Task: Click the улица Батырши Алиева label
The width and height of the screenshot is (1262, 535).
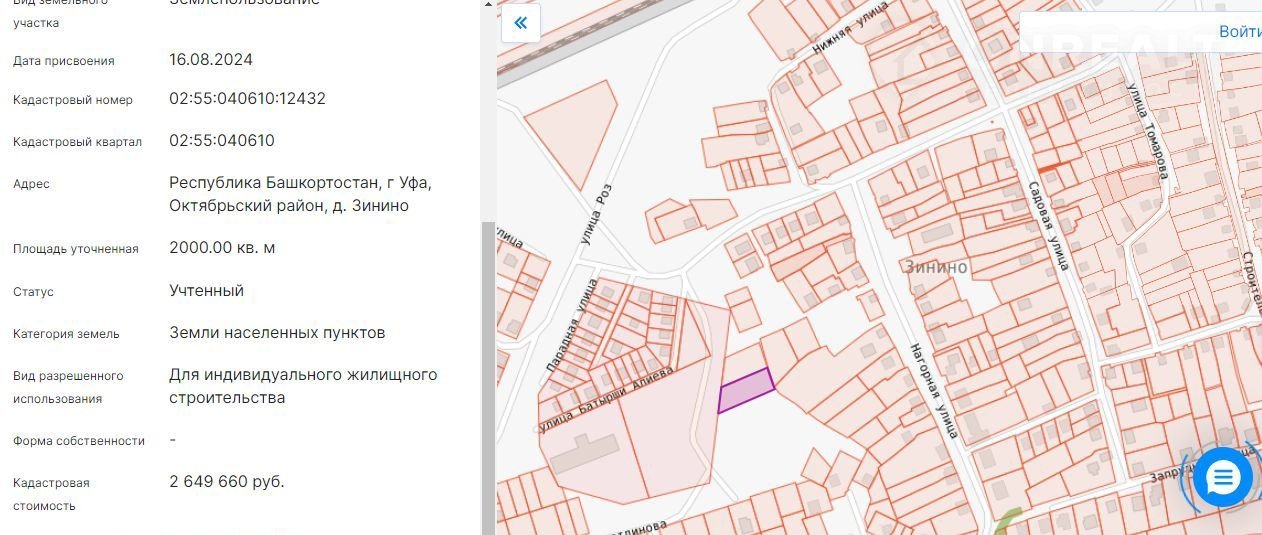Action: click(x=606, y=399)
